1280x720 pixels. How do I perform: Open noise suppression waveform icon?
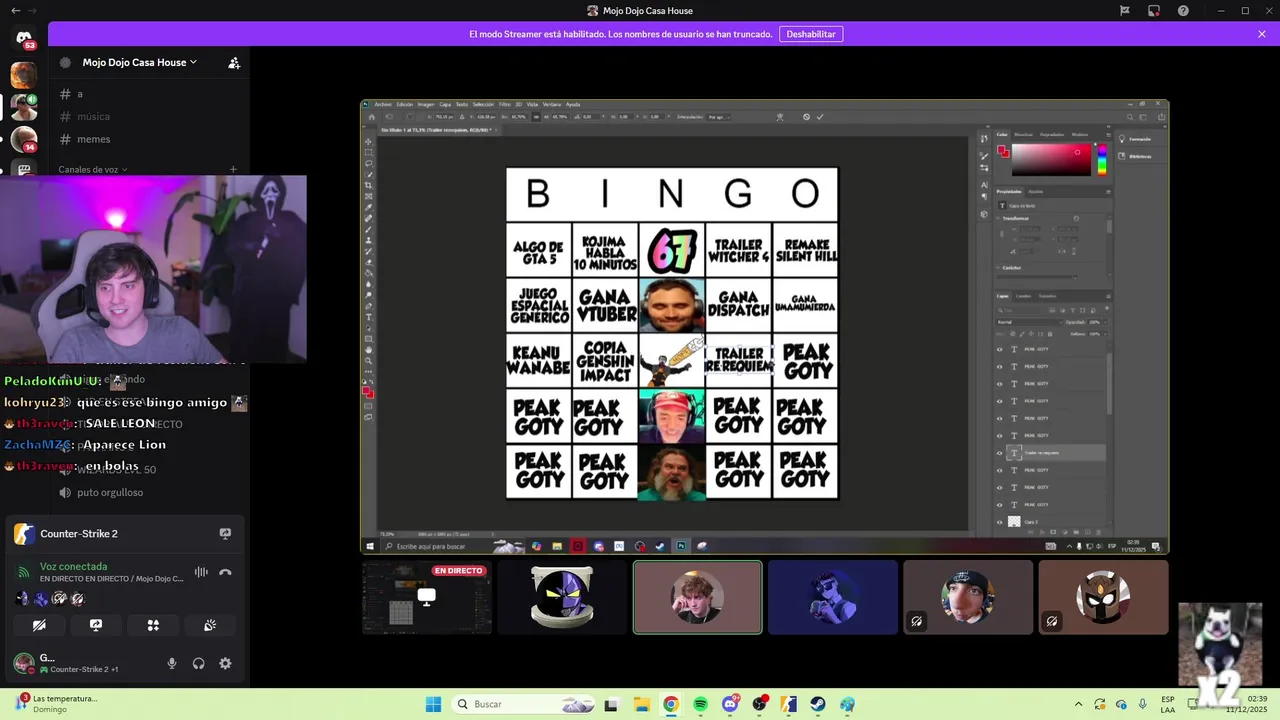point(201,572)
